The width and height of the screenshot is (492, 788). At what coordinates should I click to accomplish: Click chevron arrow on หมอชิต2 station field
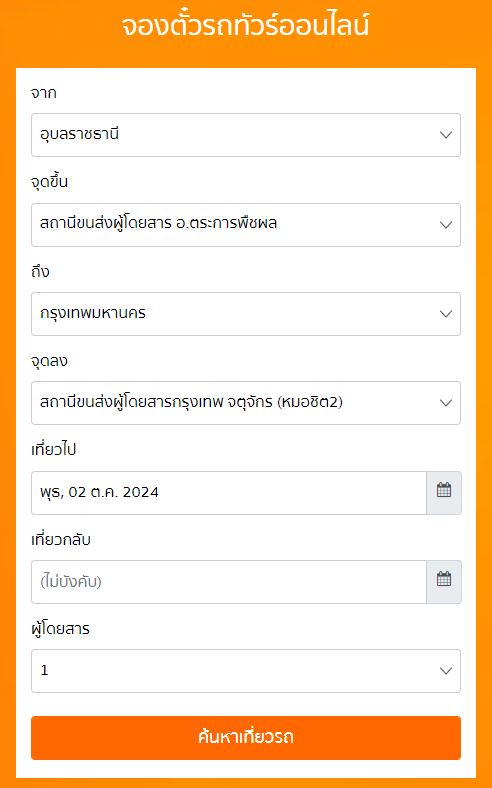tap(446, 403)
